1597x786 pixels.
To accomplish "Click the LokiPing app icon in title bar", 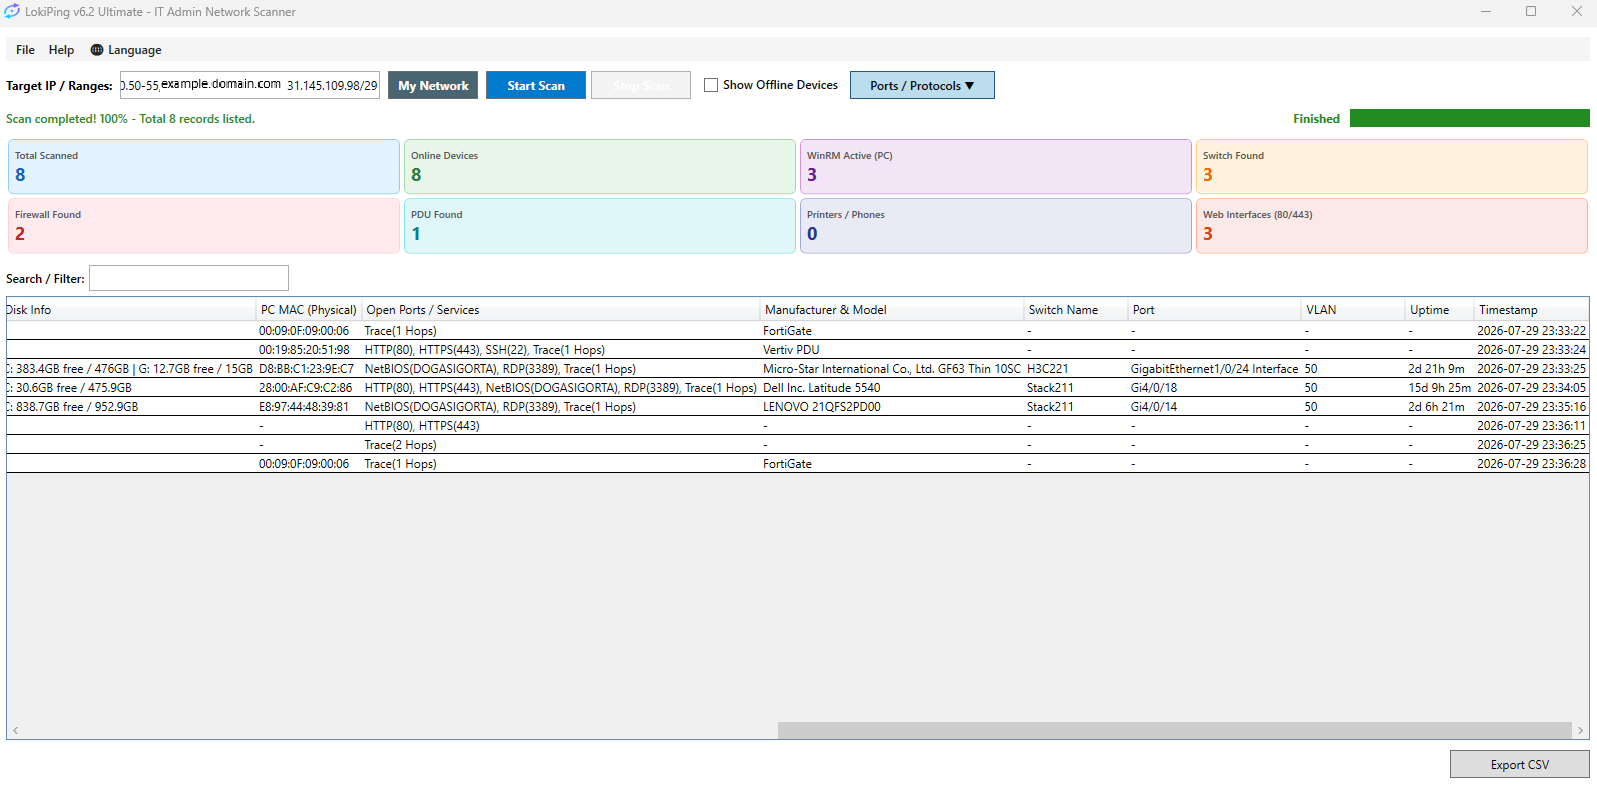I will click(x=12, y=12).
